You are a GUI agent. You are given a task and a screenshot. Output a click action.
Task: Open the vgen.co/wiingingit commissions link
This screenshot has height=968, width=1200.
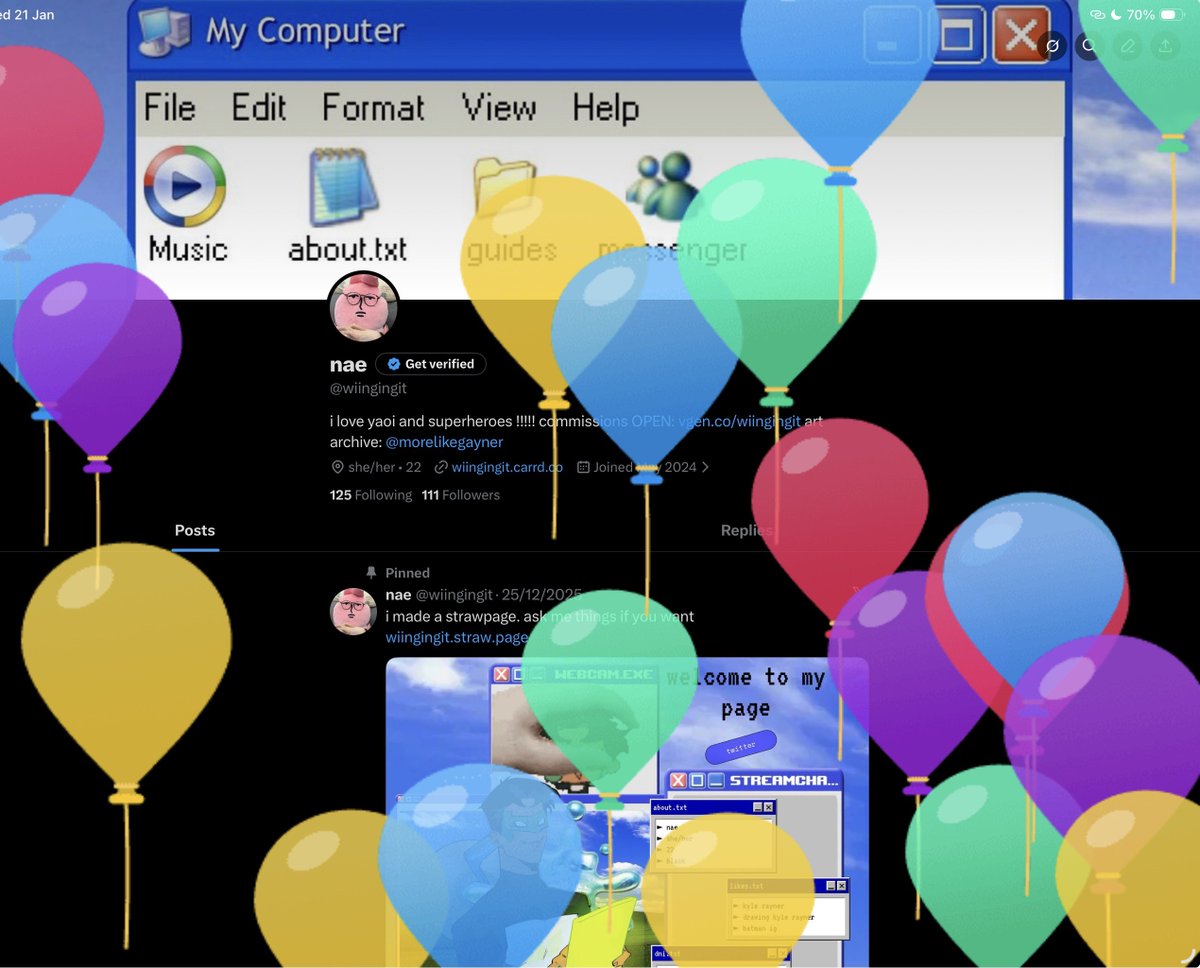coord(739,421)
